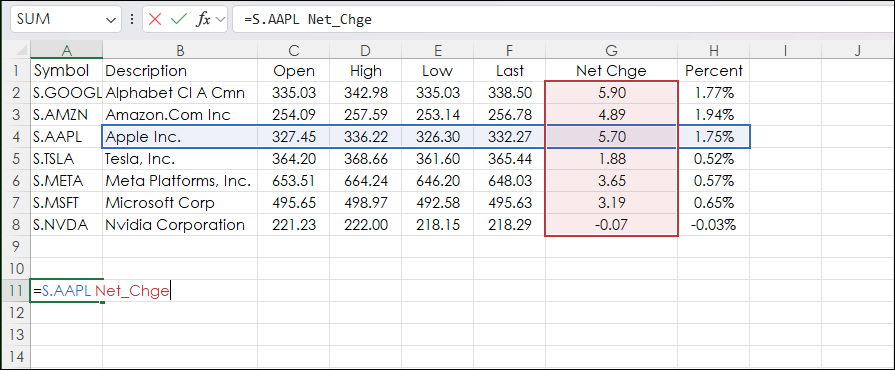Select column G header
Viewport: 895px width, 370px height.
611,50
